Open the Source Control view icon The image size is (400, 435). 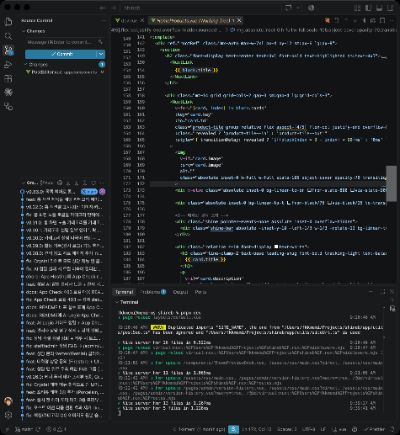(x=8, y=50)
